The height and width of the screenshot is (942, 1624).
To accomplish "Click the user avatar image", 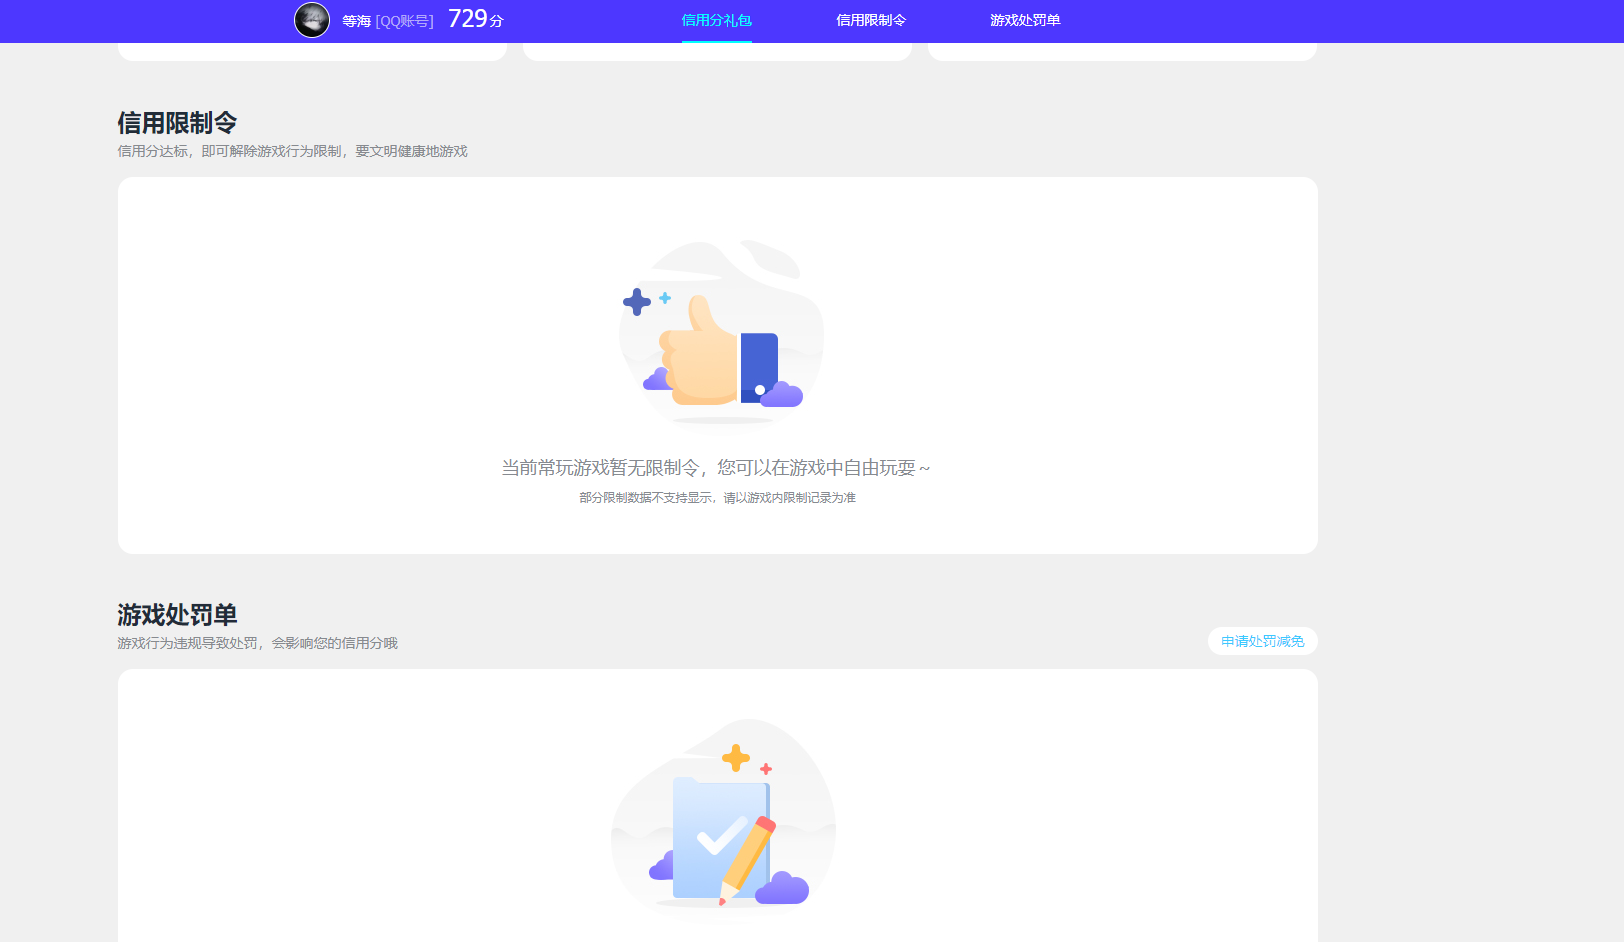I will pos(312,20).
